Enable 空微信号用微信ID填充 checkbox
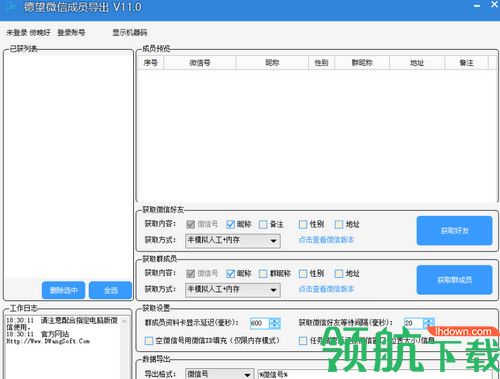500x379 pixels. coord(149,341)
